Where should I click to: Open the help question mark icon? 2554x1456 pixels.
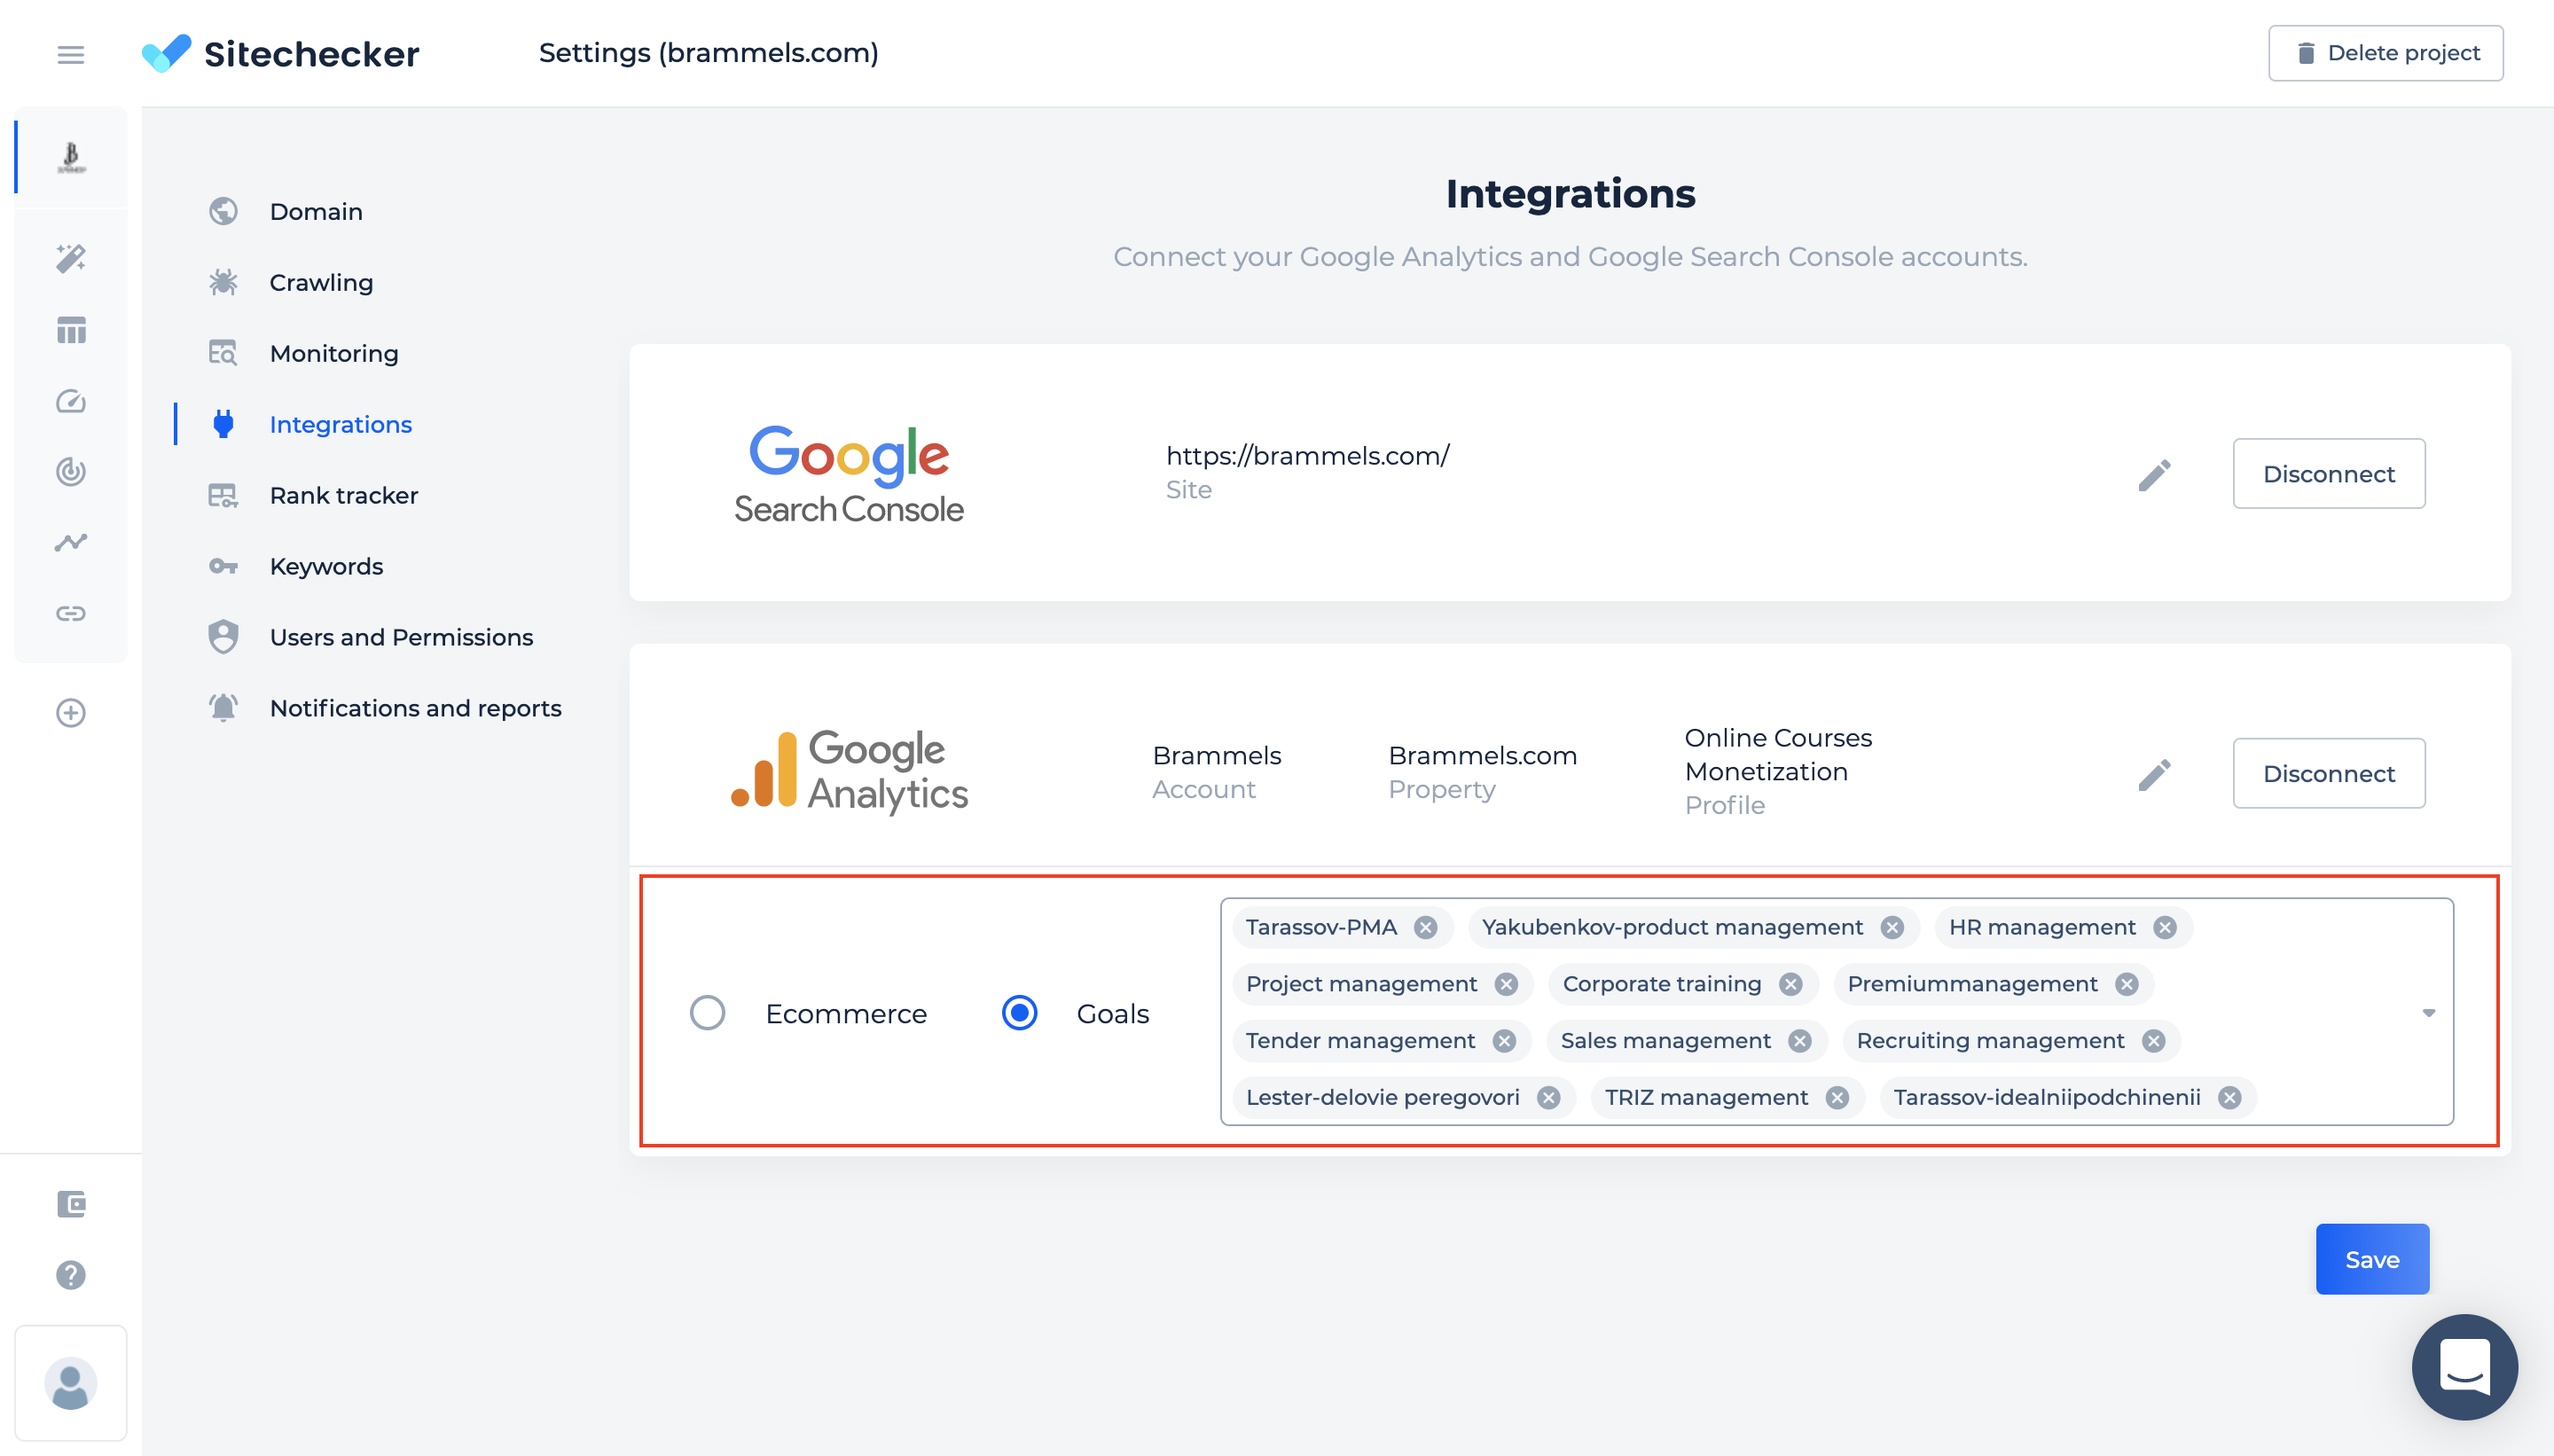pos(71,1275)
